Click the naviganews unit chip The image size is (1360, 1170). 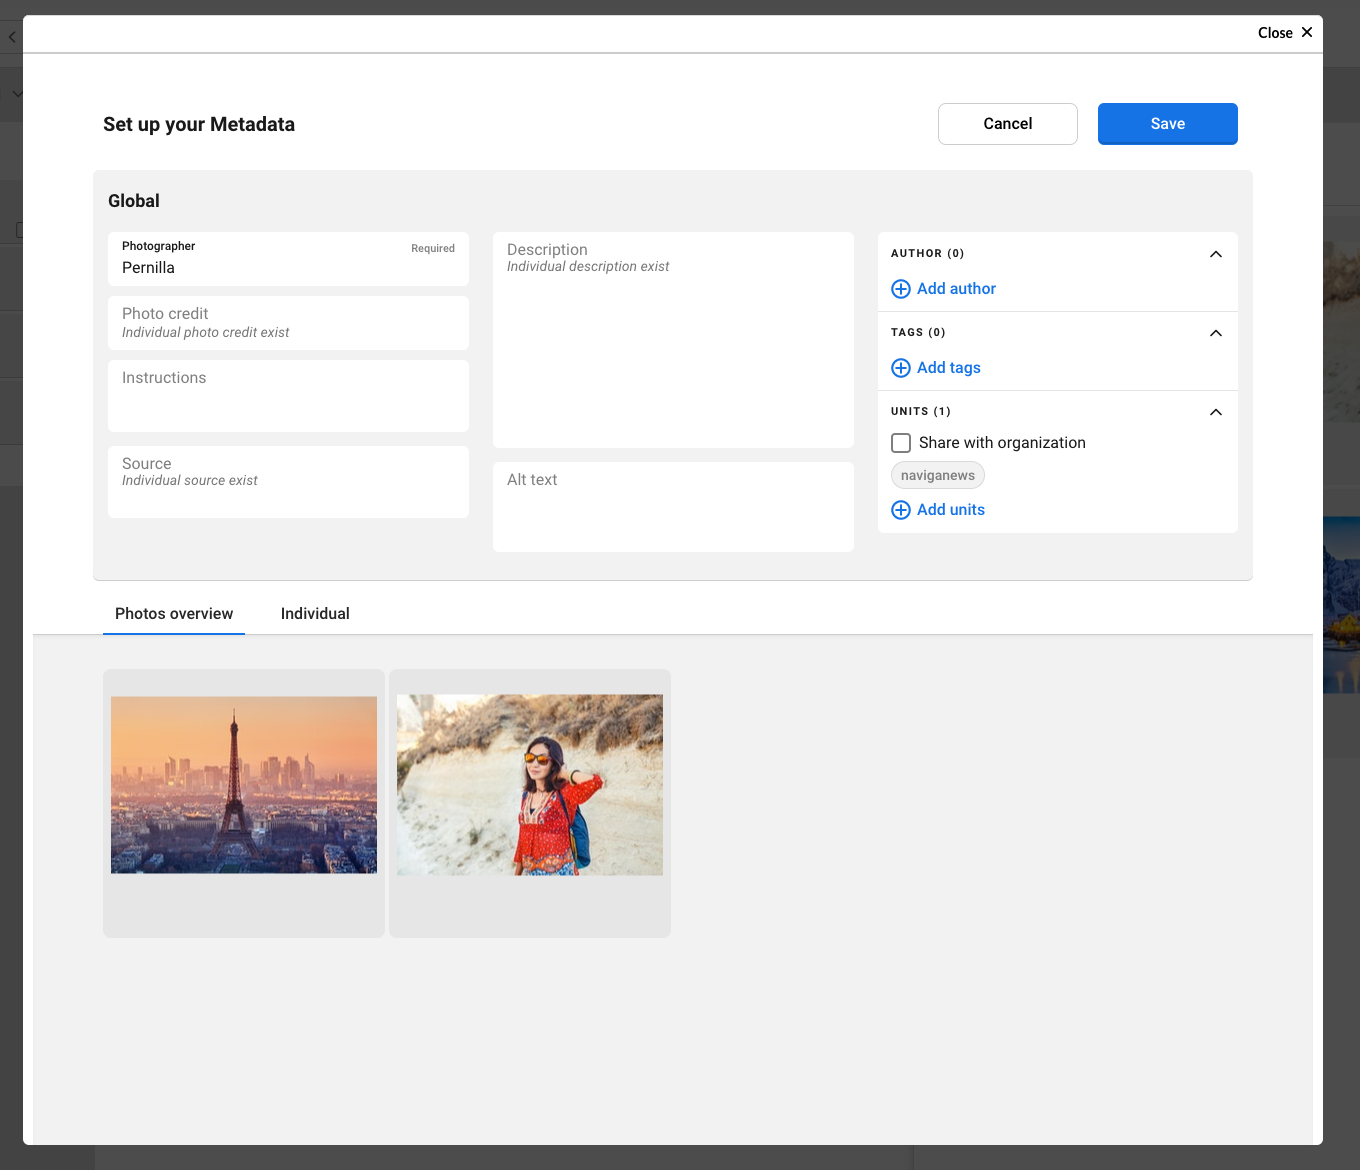pyautogui.click(x=937, y=476)
